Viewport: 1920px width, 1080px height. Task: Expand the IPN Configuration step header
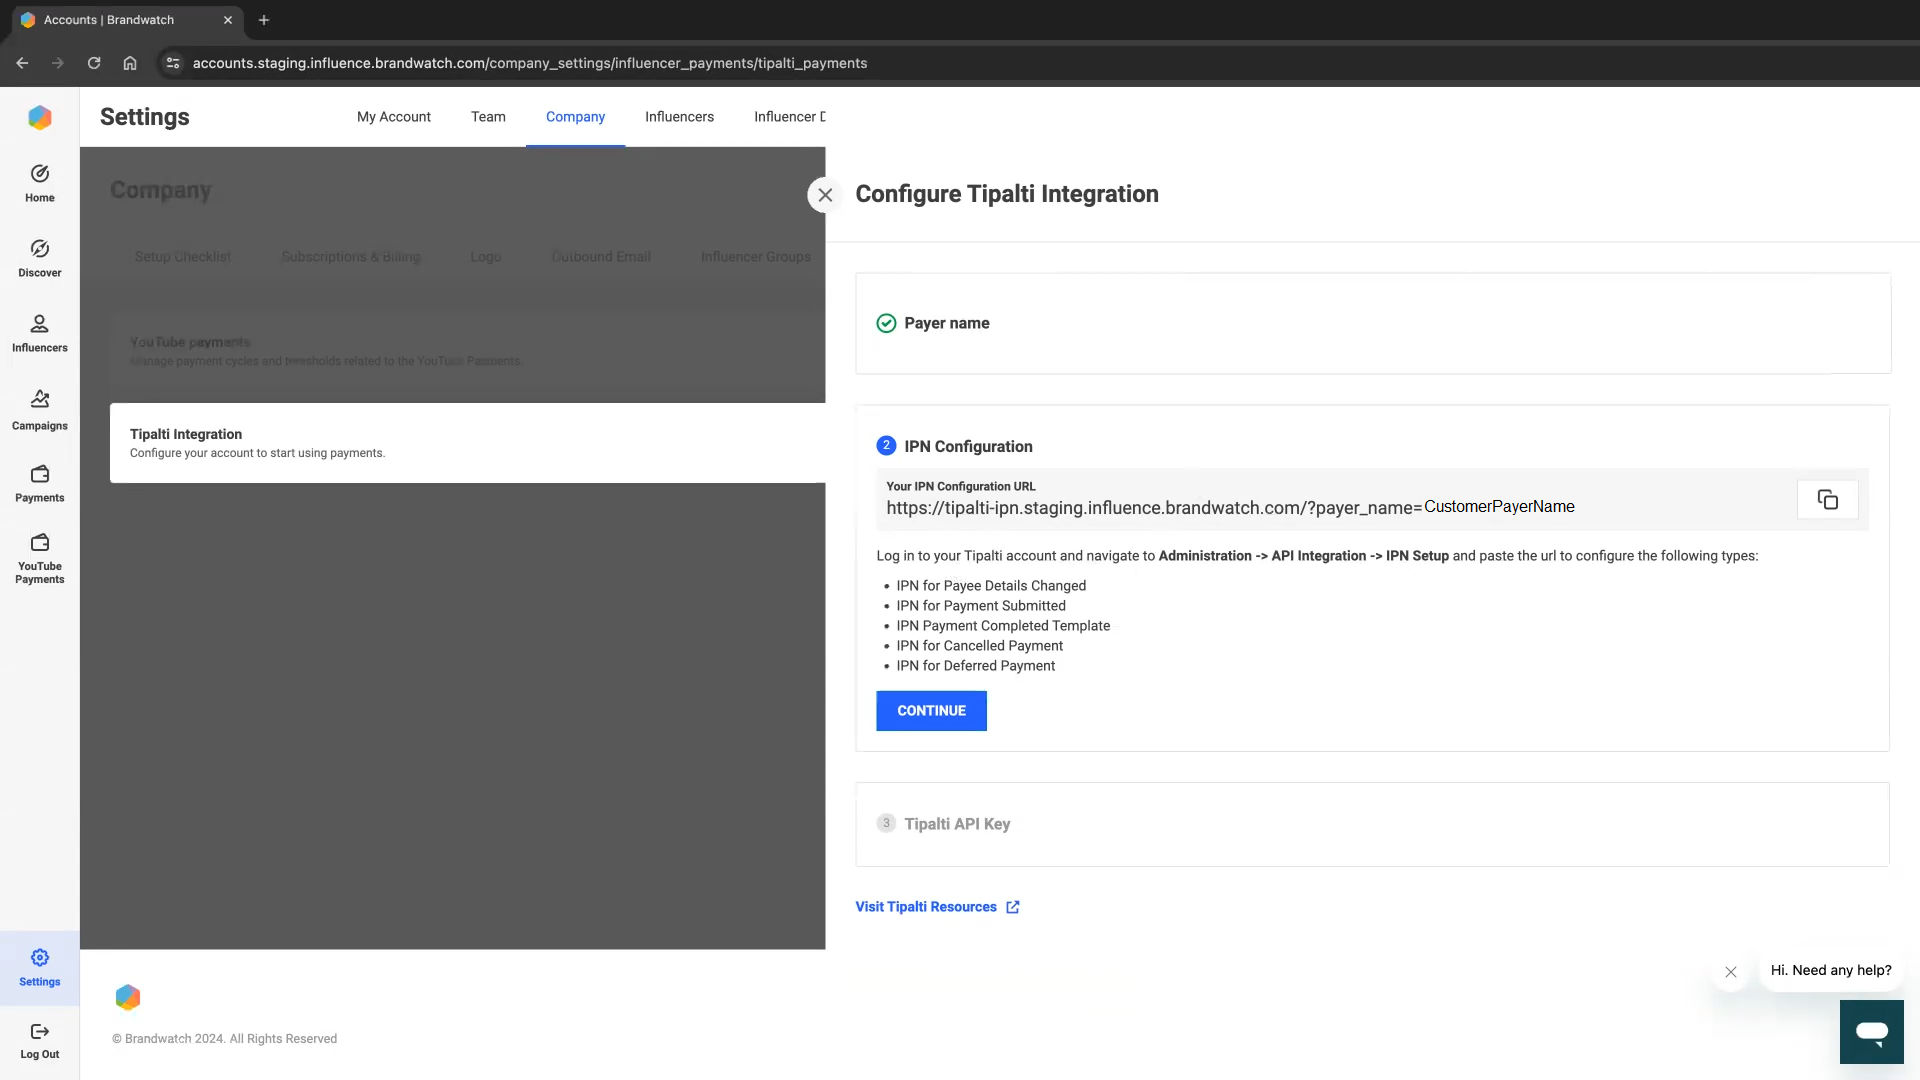tap(967, 446)
